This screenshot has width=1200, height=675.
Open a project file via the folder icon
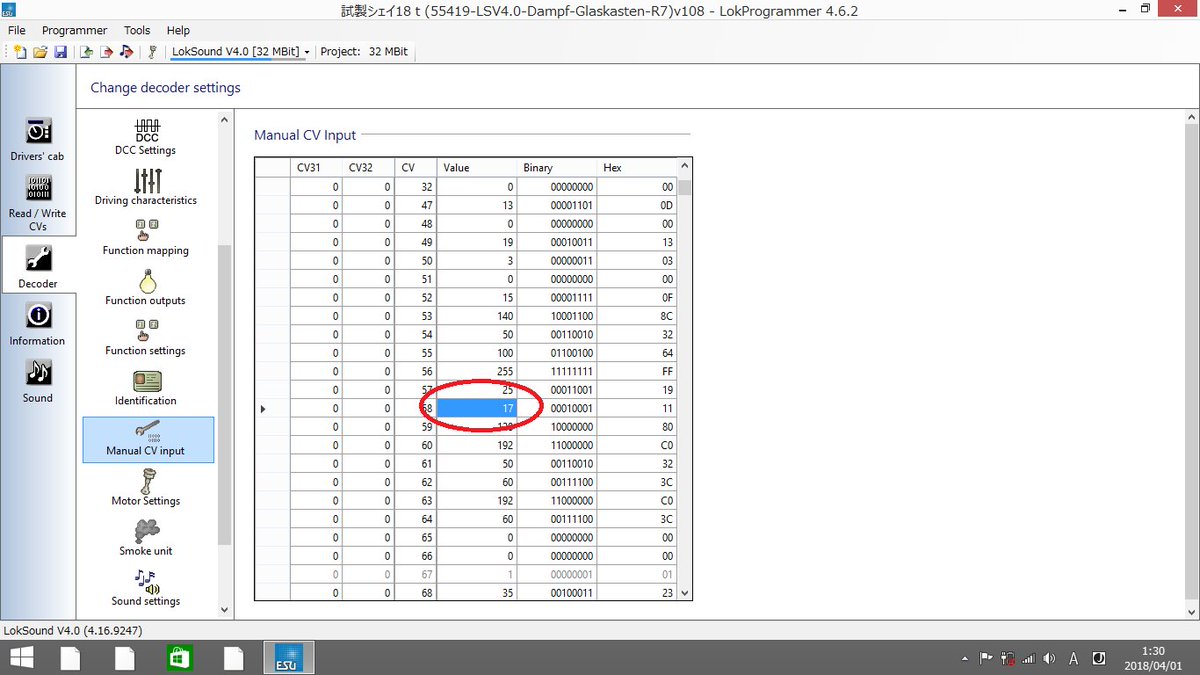click(41, 52)
